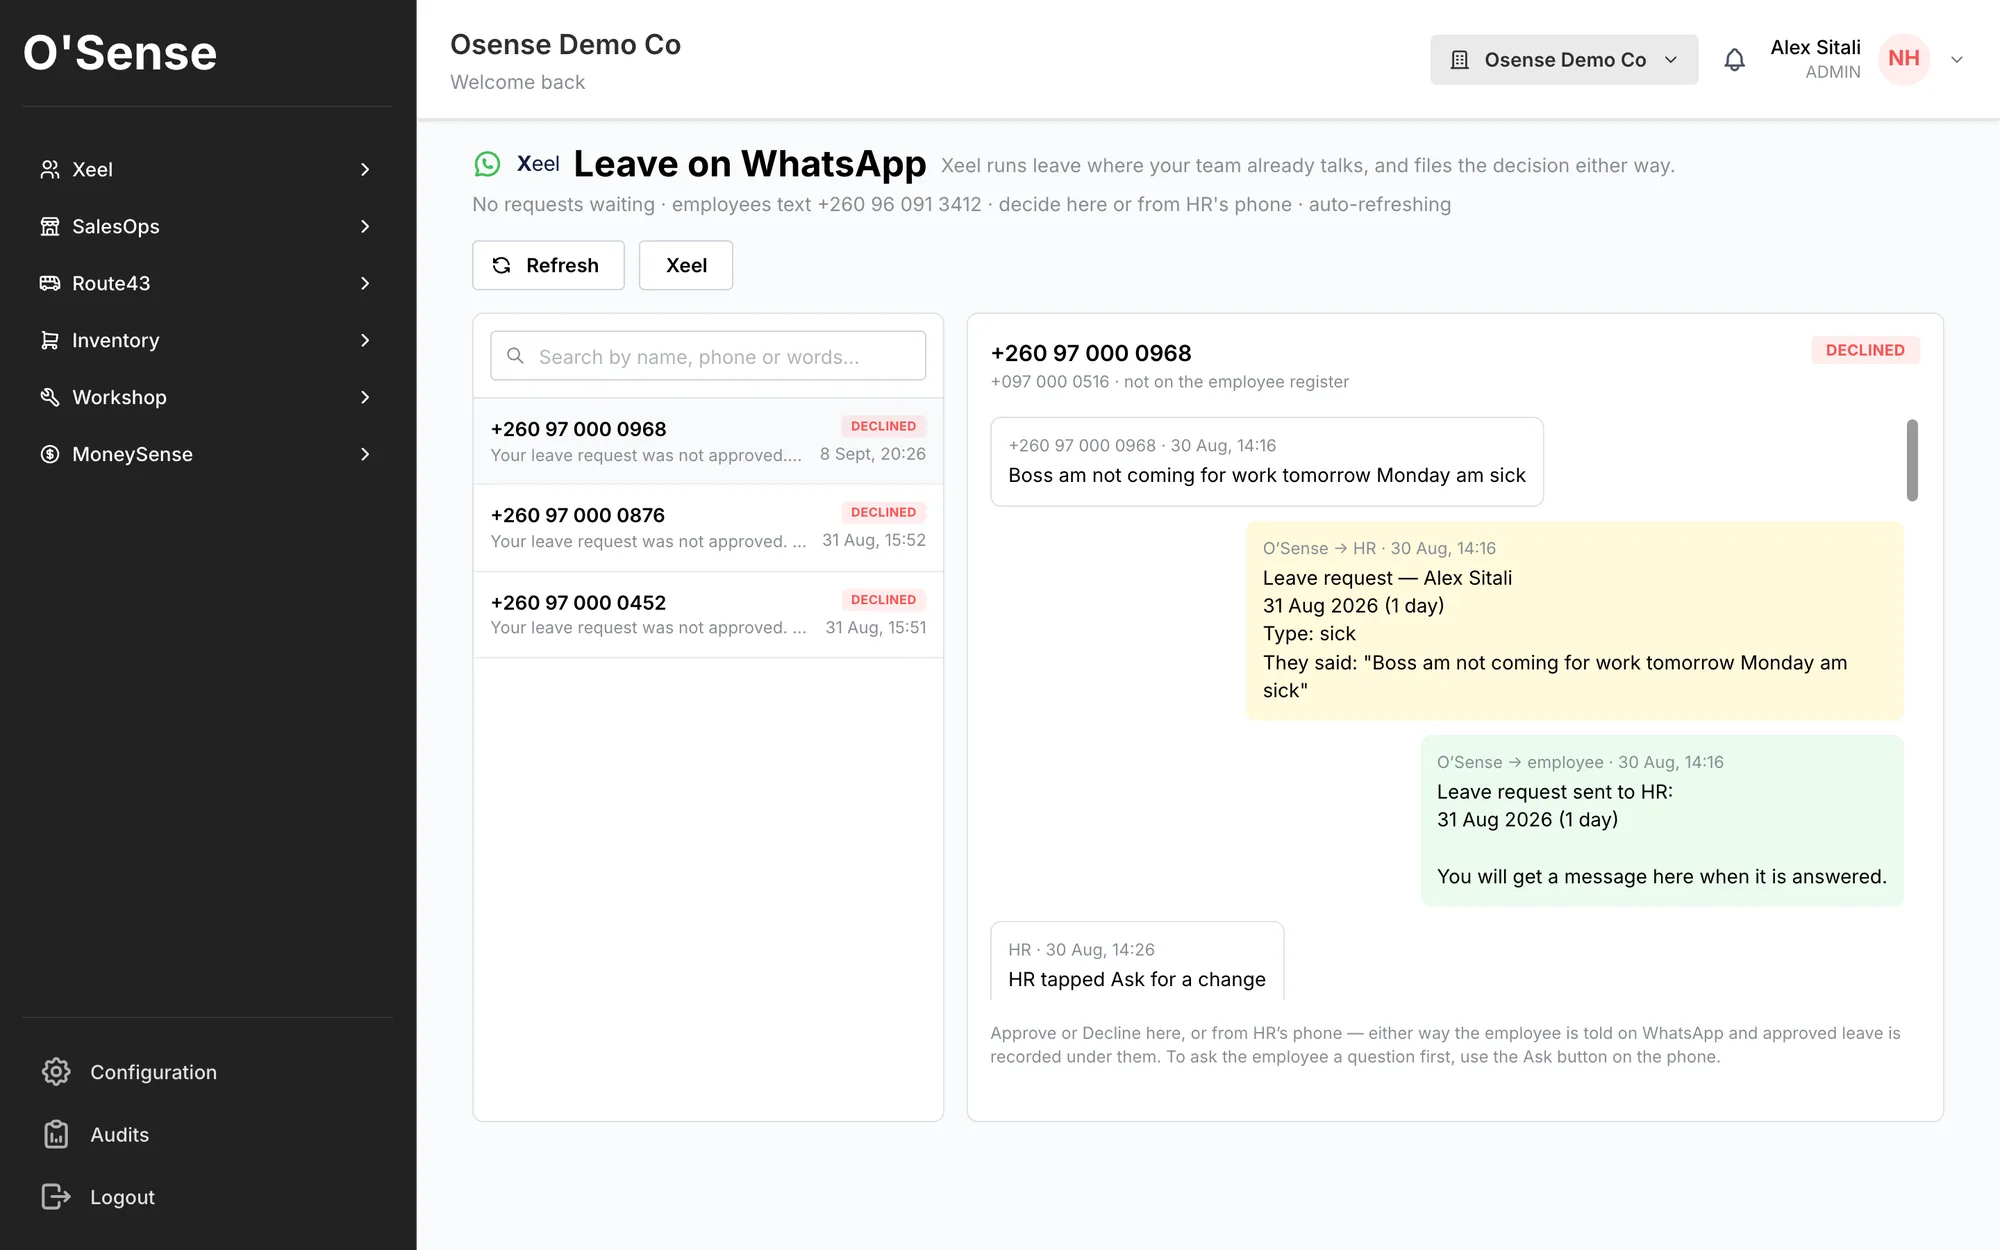This screenshot has width=2000, height=1250.
Task: Expand the Route43 sidebar chevron
Action: (365, 284)
